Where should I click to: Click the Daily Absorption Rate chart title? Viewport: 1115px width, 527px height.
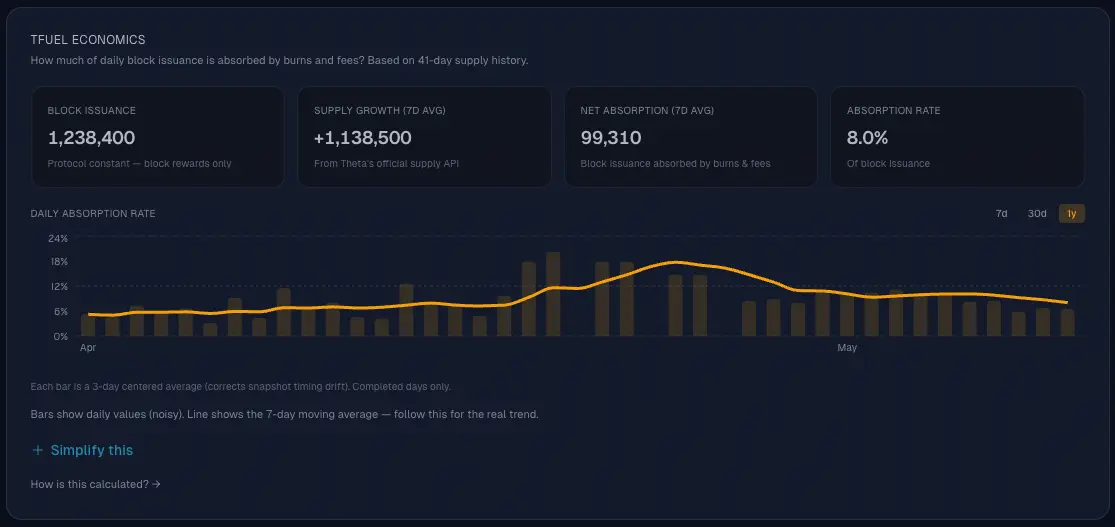pos(93,213)
